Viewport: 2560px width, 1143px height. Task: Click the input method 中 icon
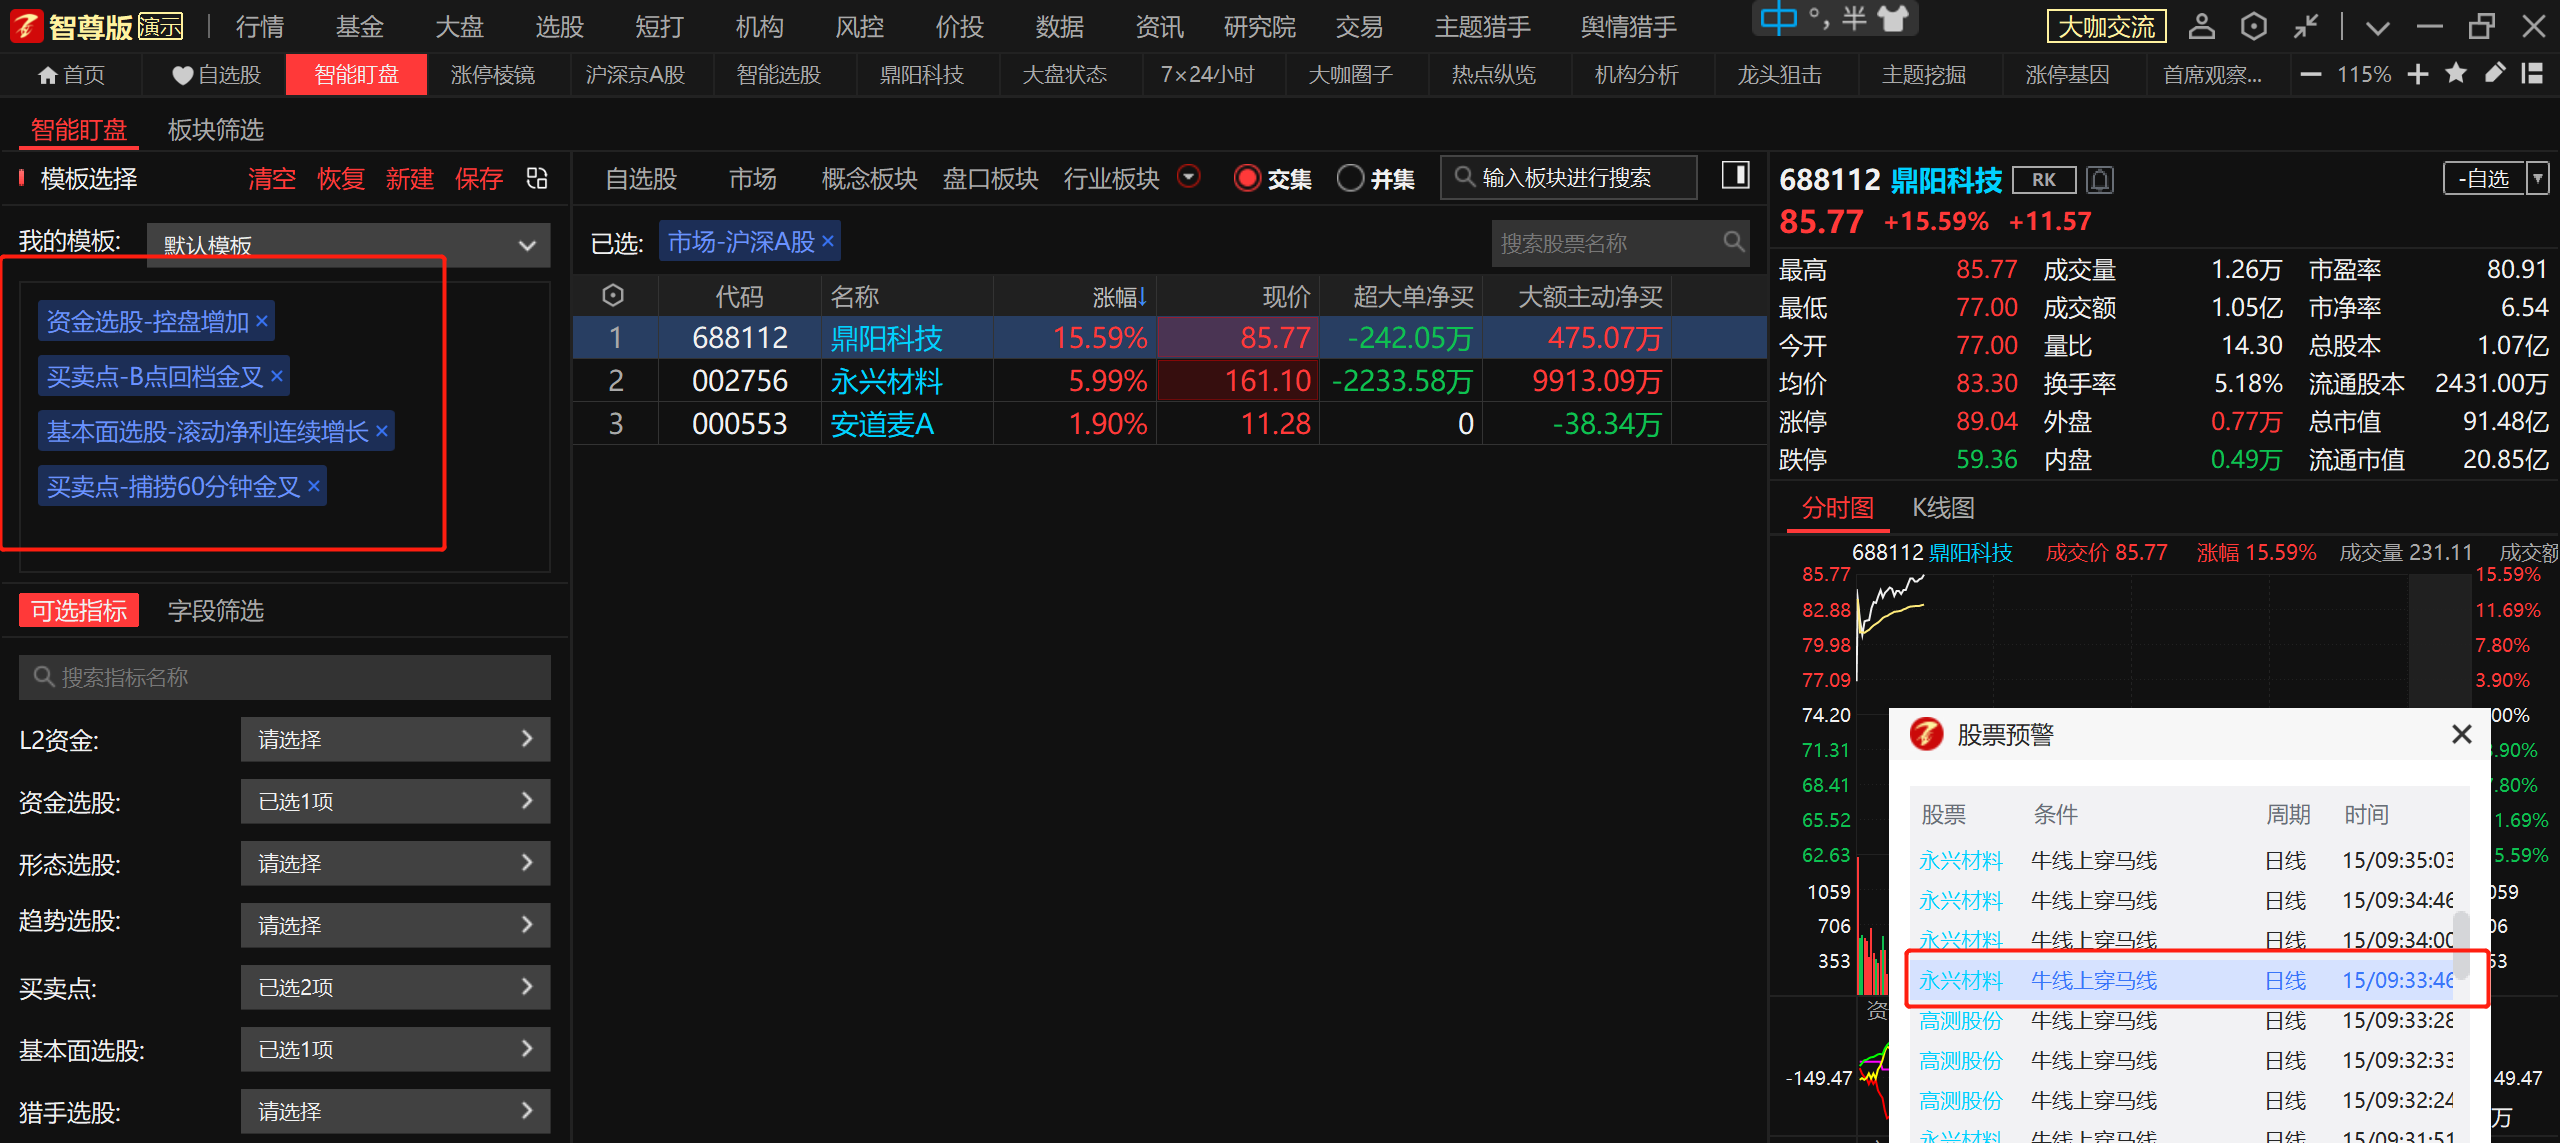point(1779,18)
